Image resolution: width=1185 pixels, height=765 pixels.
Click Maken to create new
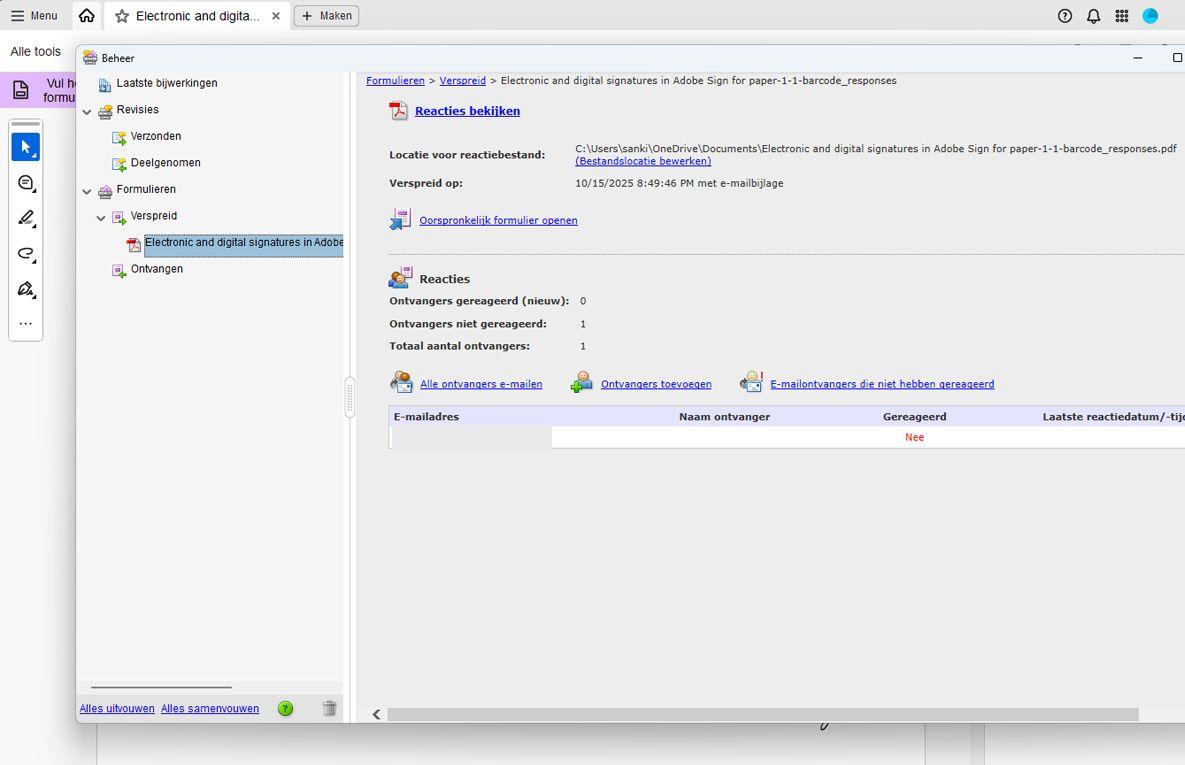click(x=326, y=16)
